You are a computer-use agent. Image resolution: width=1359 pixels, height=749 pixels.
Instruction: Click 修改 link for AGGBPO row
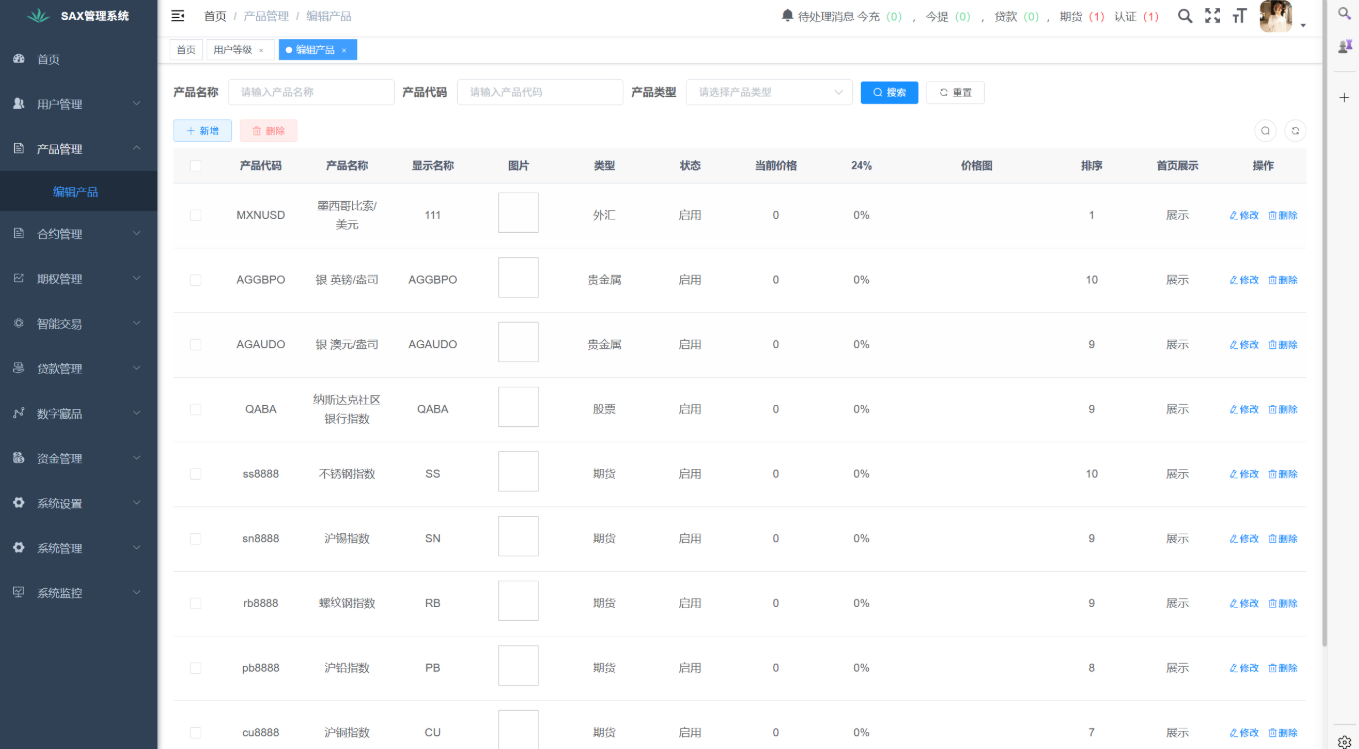(x=1244, y=280)
